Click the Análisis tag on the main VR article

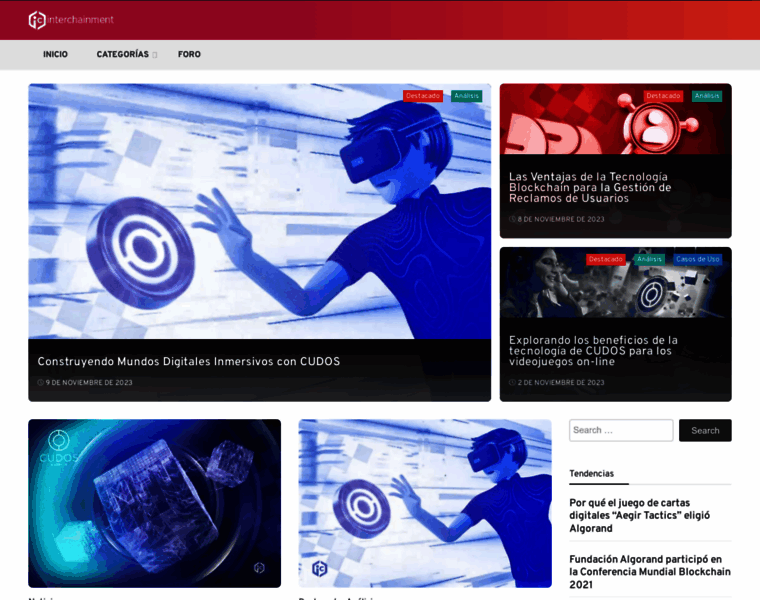466,96
